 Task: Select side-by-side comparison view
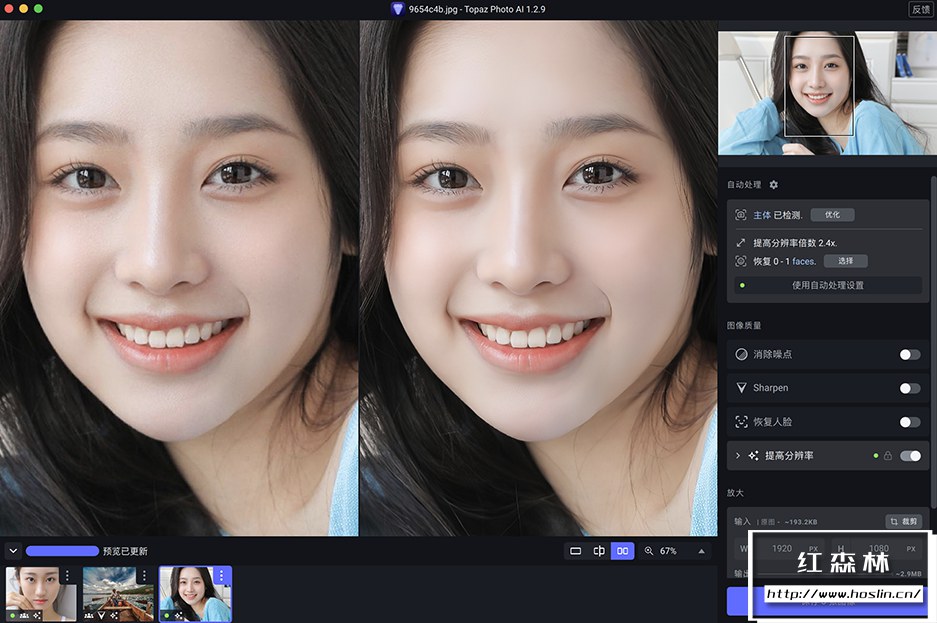pyautogui.click(x=622, y=551)
